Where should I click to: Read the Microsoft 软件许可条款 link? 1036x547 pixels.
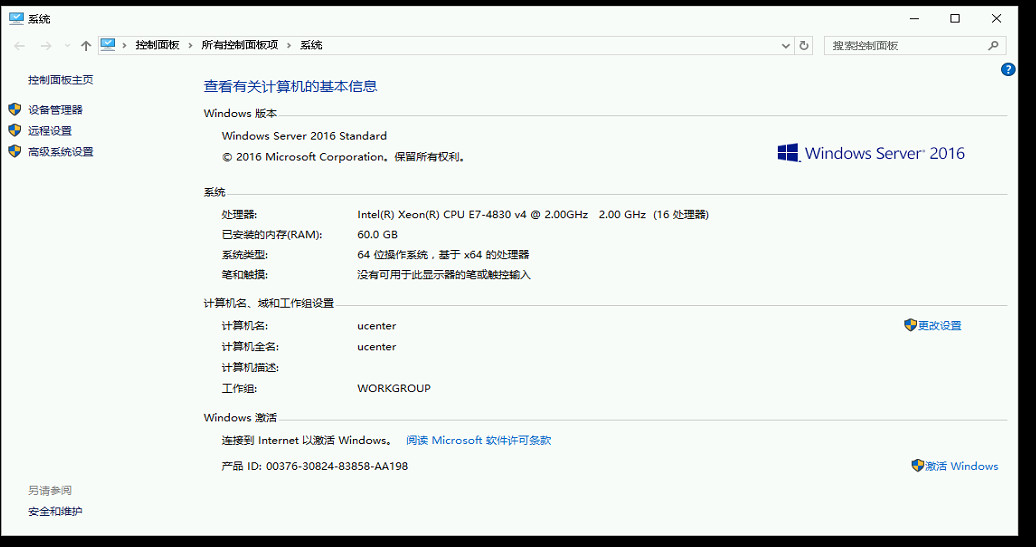pos(478,440)
